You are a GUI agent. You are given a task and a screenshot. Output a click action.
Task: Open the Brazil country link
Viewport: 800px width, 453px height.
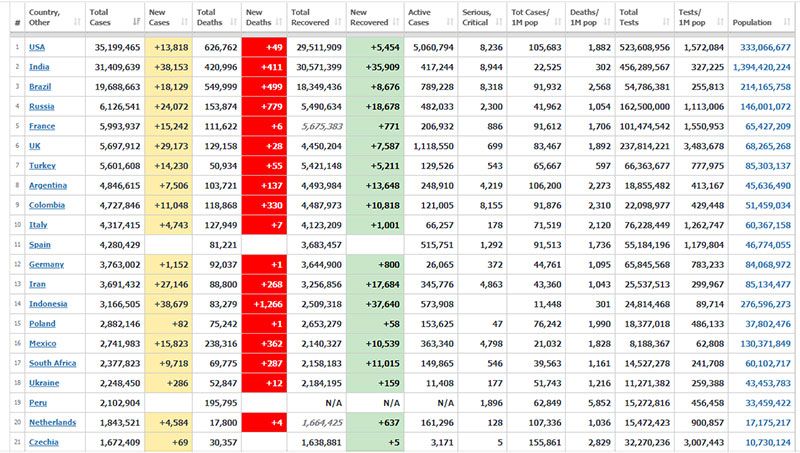[x=40, y=87]
